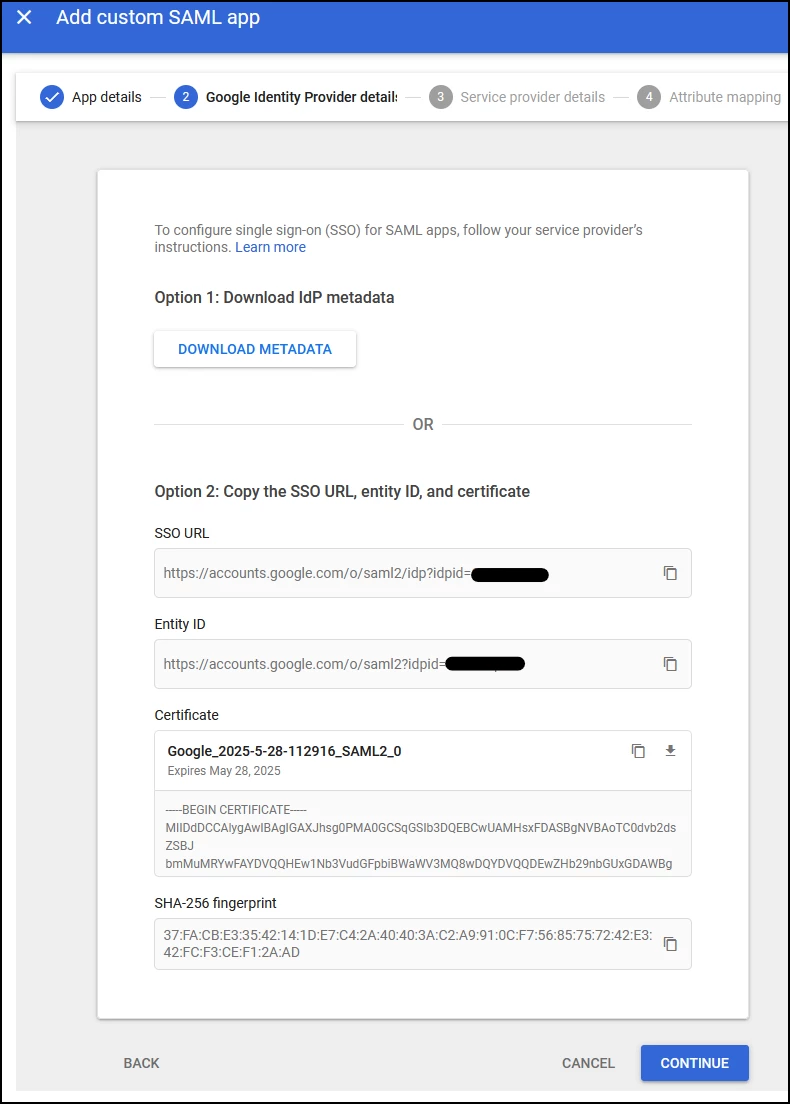Continue to the next step
790x1104 pixels.
point(694,1063)
